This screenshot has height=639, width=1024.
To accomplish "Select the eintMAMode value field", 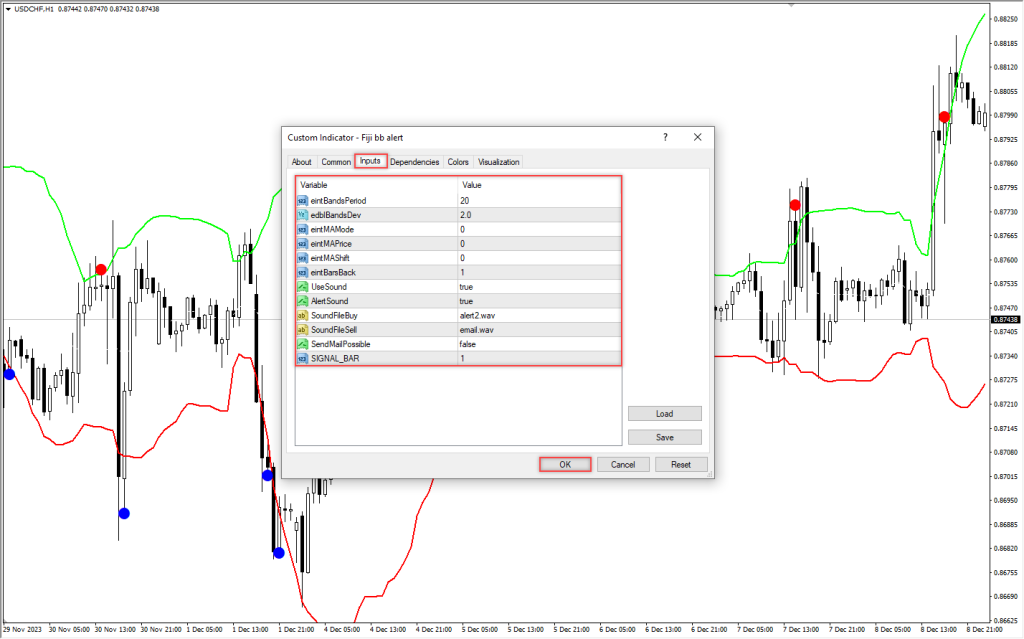I will [539, 229].
